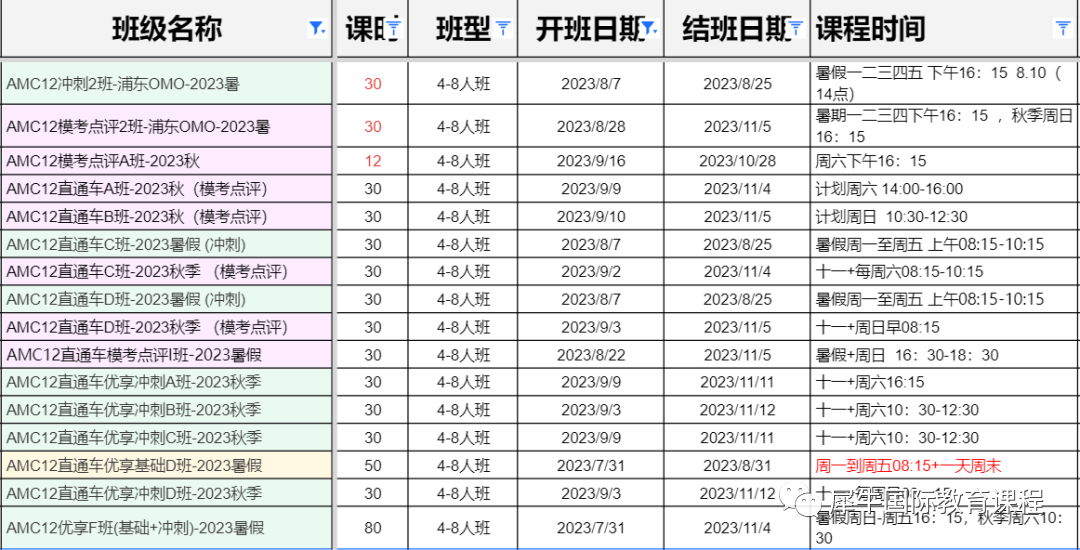Select start date 2023/8/22
This screenshot has height=550, width=1080.
click(x=591, y=355)
